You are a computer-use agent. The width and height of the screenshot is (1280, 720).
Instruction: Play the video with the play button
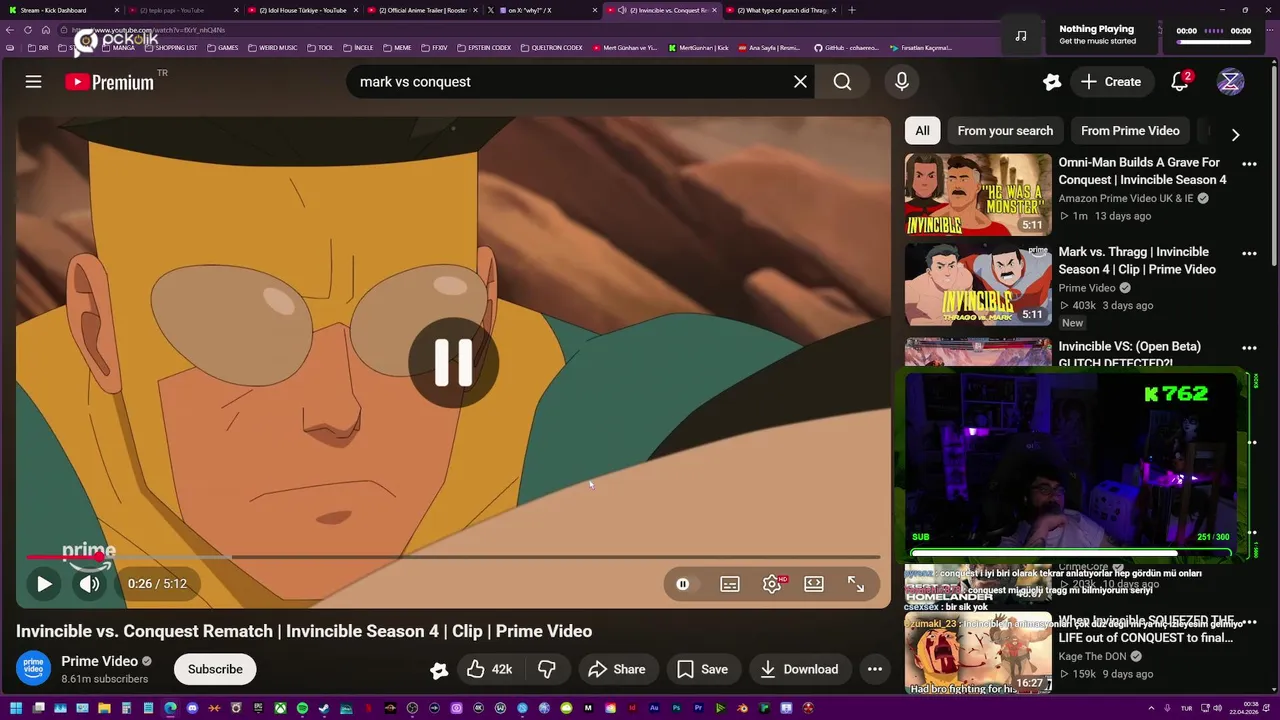tap(44, 584)
